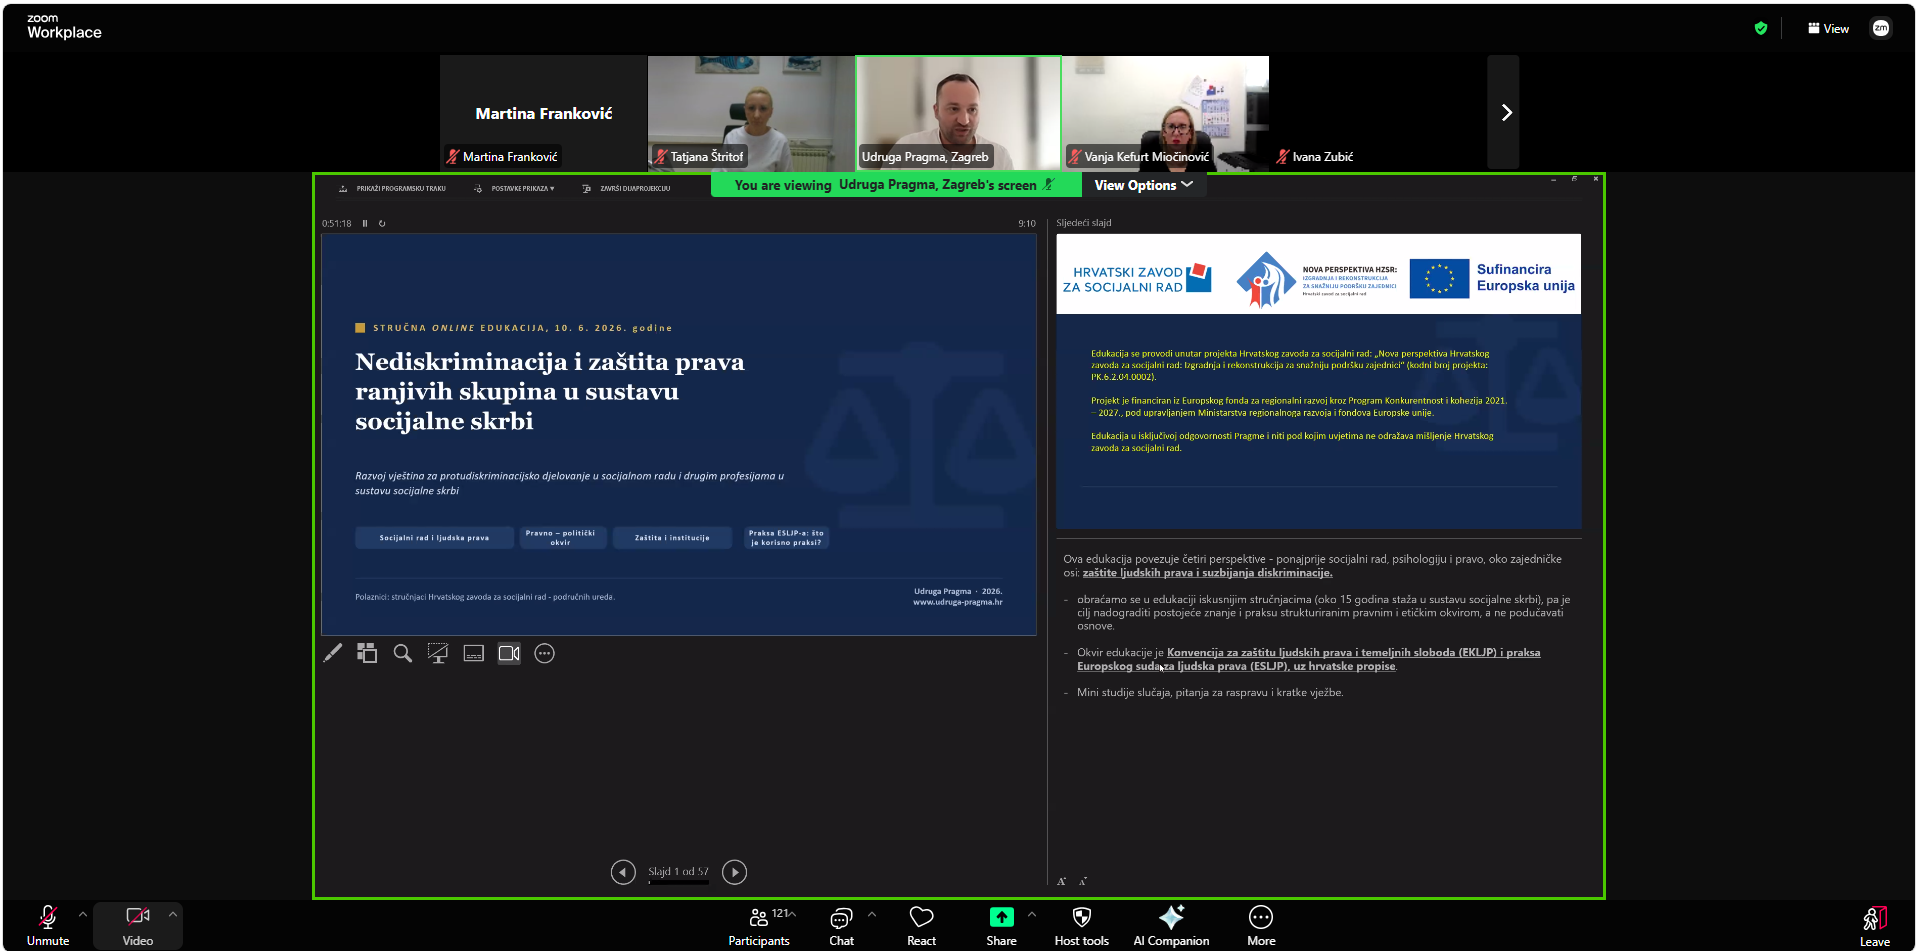This screenshot has height=951, width=1918.
Task: Reset the presentation timer
Action: [382, 223]
